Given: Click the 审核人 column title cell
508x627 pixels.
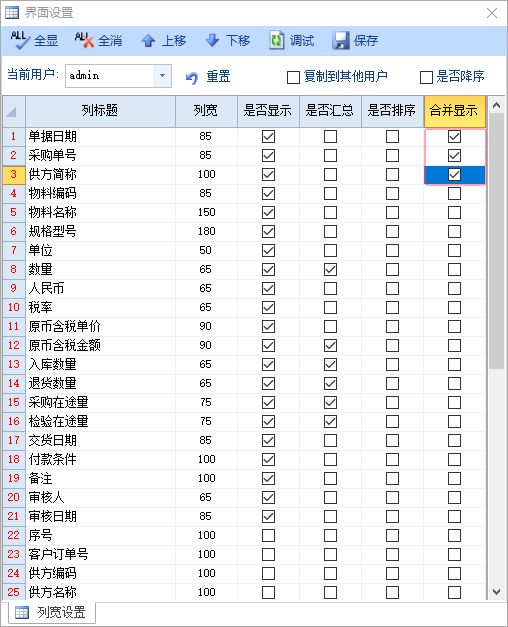Looking at the screenshot, I should pyautogui.click(x=100, y=497).
